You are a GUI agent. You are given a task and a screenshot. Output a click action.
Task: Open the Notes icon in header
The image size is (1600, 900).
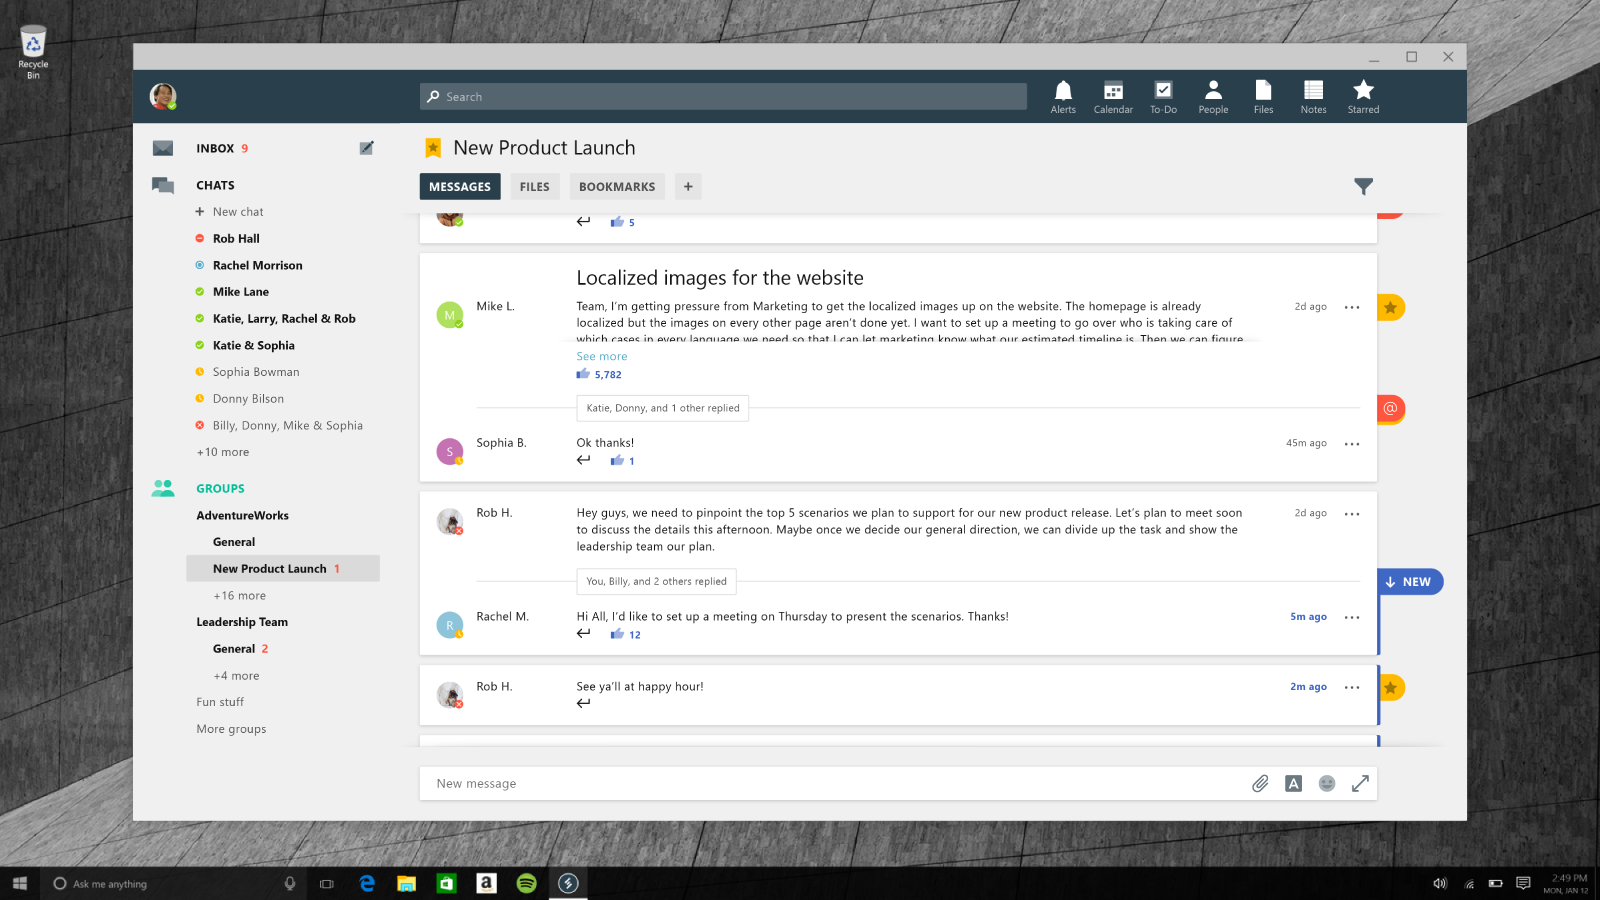point(1313,96)
